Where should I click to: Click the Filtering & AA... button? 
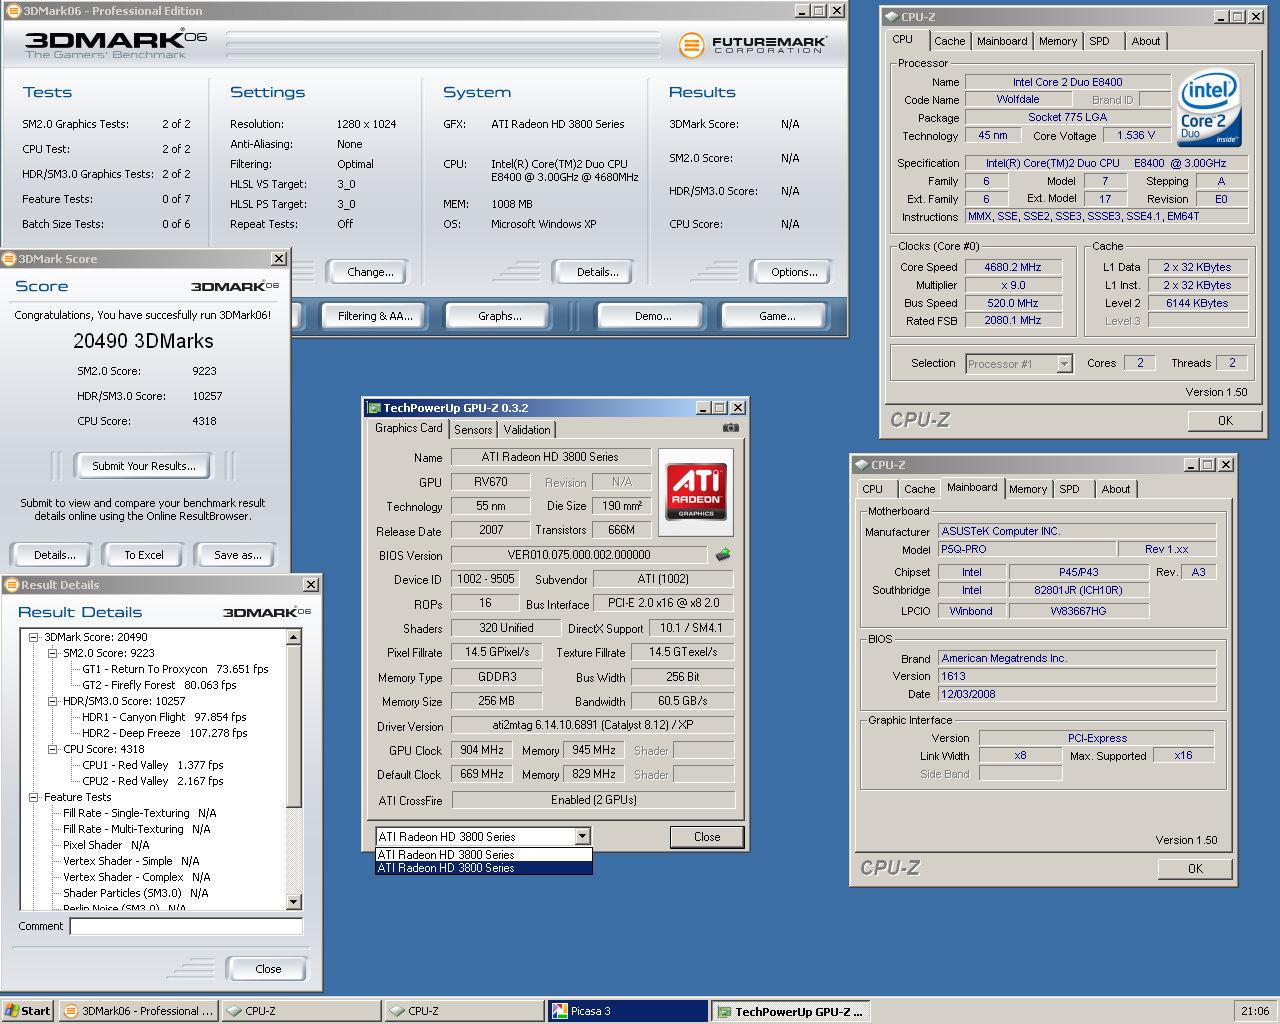point(374,316)
